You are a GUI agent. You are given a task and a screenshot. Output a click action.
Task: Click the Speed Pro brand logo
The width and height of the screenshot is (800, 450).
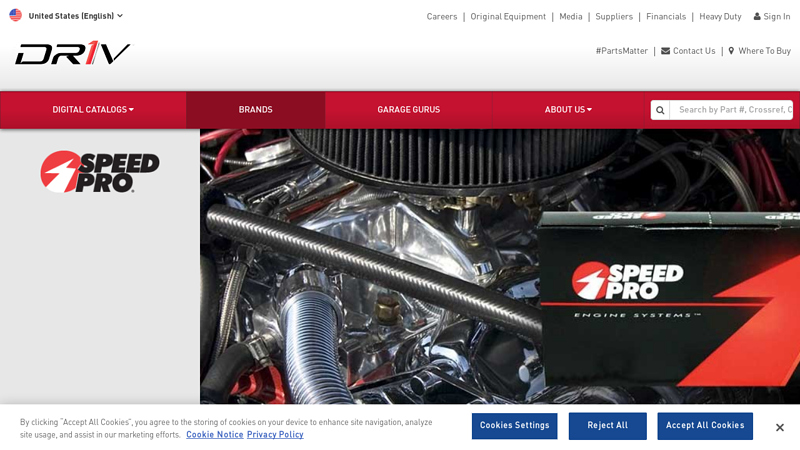click(100, 172)
